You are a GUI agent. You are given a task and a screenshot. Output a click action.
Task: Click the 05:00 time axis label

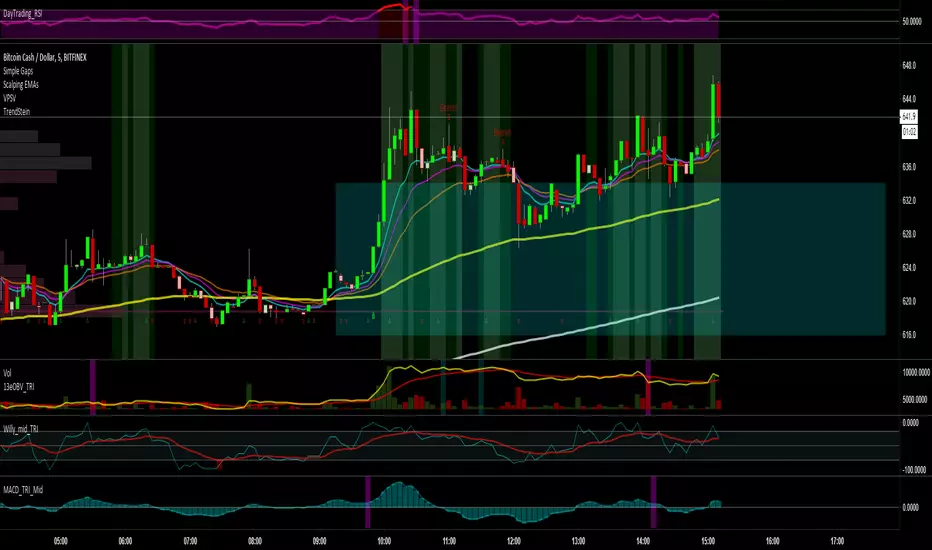61,541
